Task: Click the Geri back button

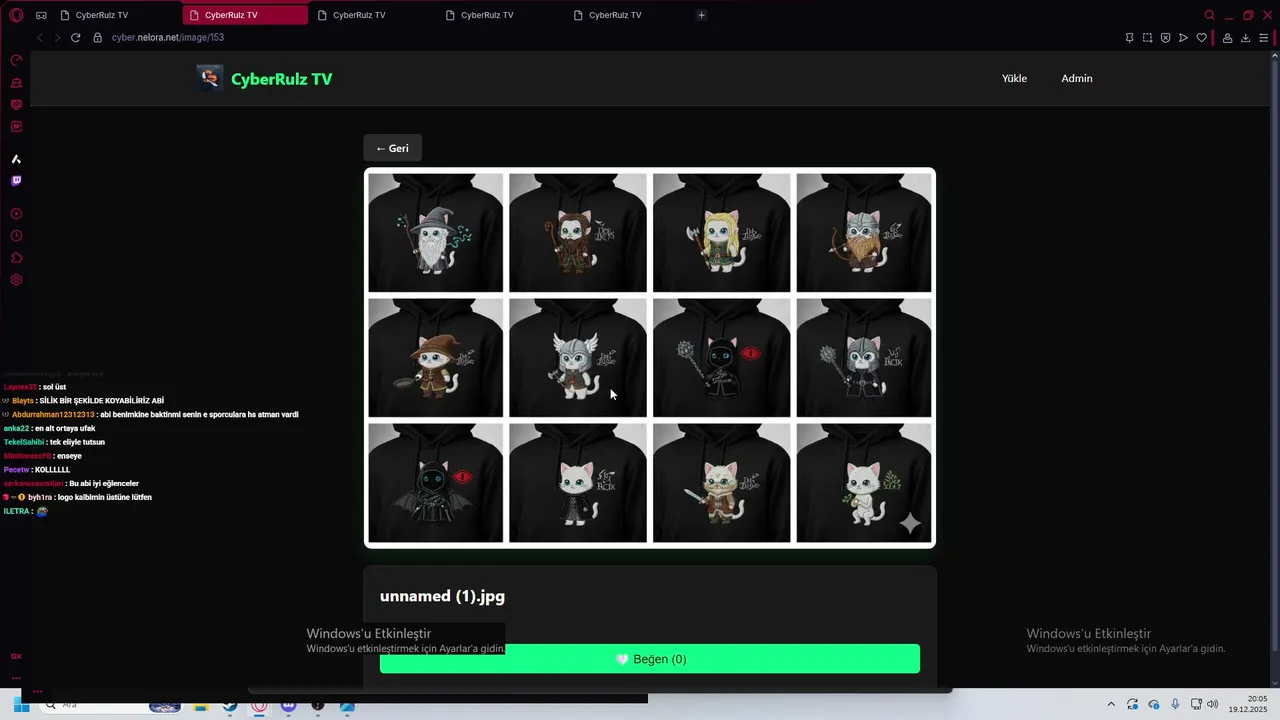Action: pos(392,148)
